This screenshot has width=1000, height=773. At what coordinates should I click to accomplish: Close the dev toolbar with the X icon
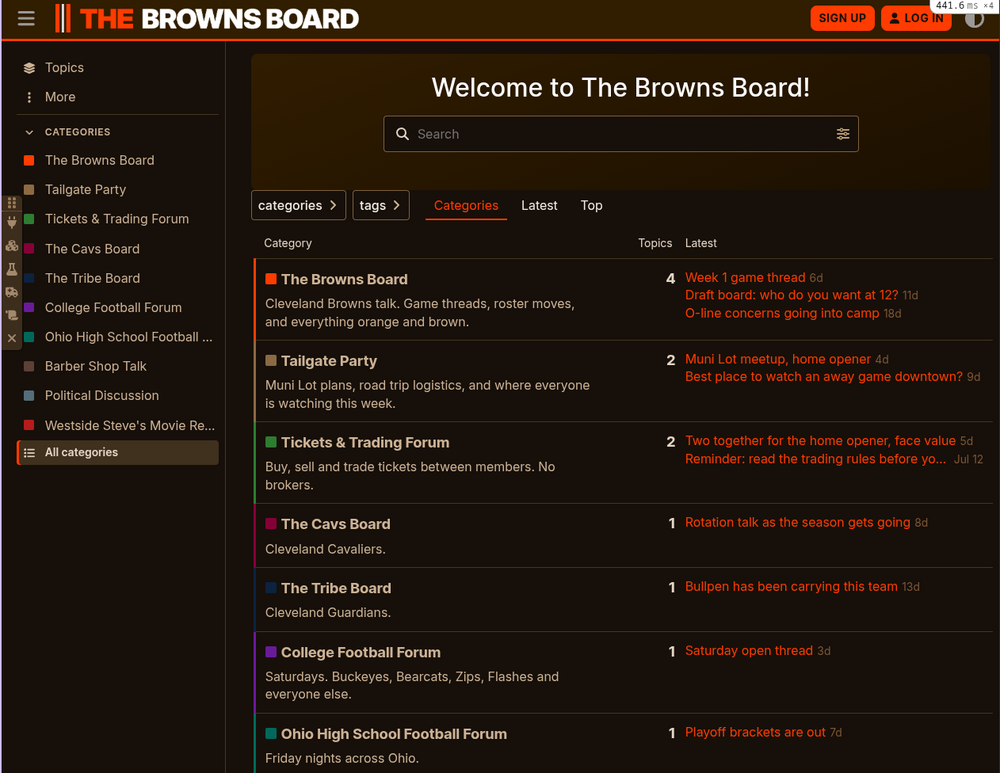pos(11,338)
